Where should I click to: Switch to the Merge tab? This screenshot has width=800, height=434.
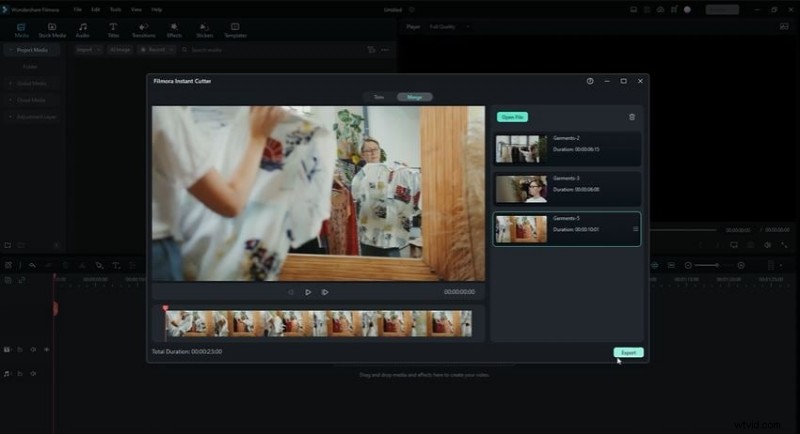pyautogui.click(x=414, y=97)
